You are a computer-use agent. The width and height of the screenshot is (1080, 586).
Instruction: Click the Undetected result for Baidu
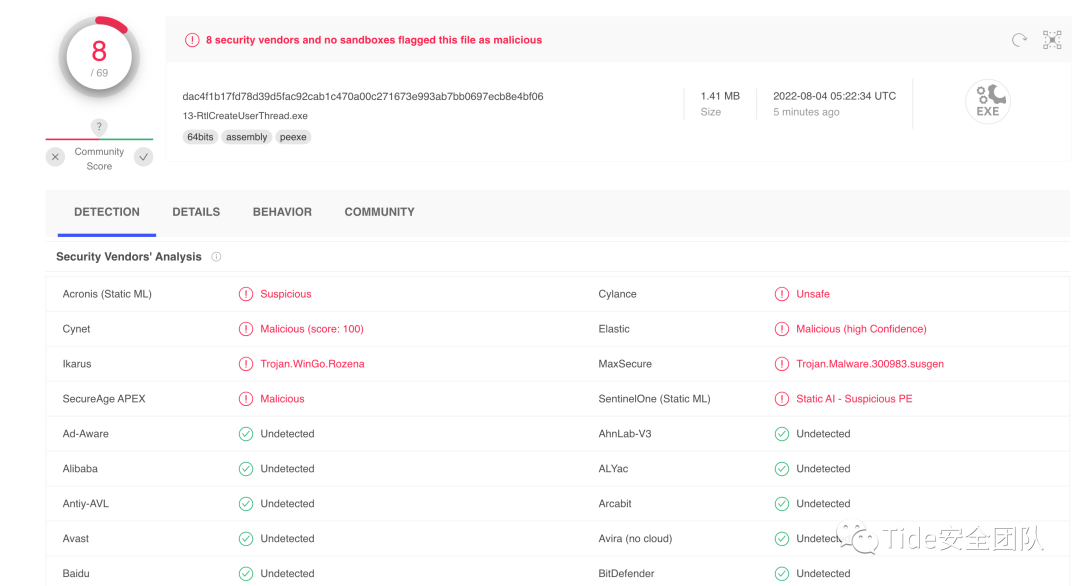(287, 574)
